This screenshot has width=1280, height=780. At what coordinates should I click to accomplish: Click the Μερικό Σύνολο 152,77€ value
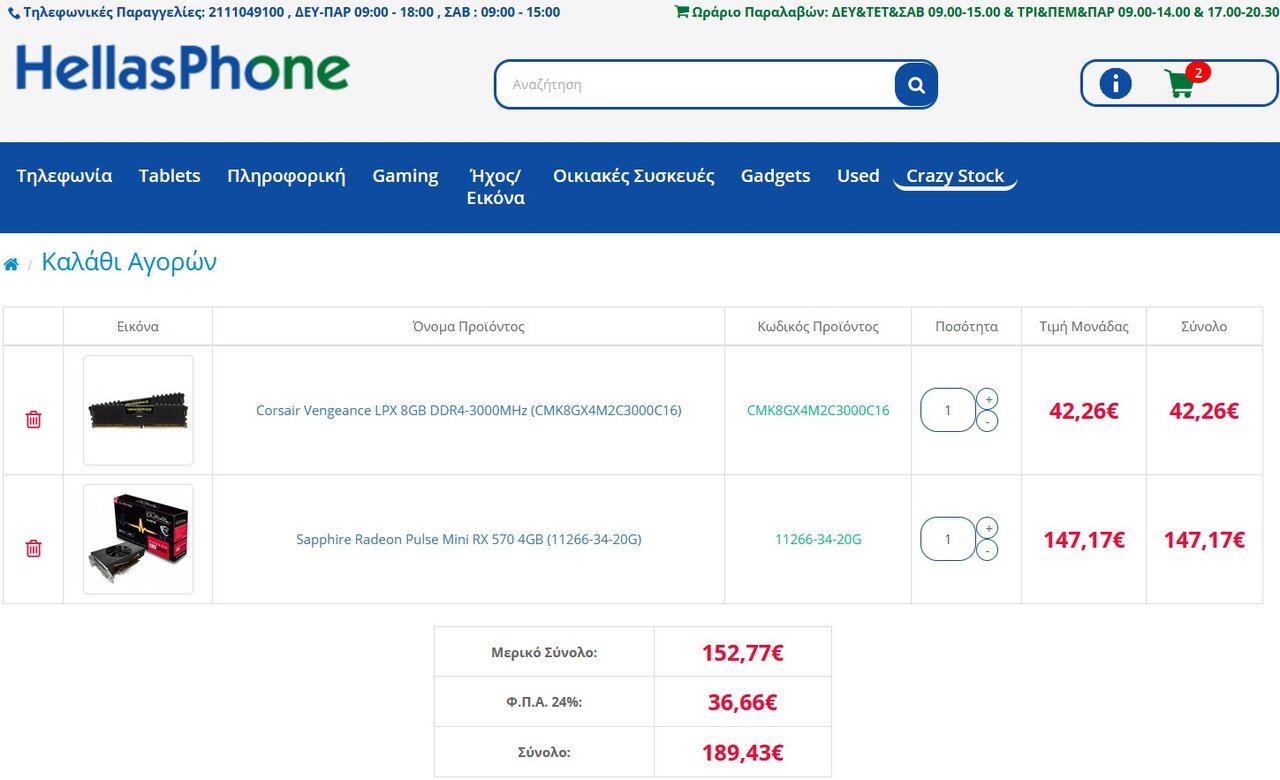pyautogui.click(x=742, y=653)
